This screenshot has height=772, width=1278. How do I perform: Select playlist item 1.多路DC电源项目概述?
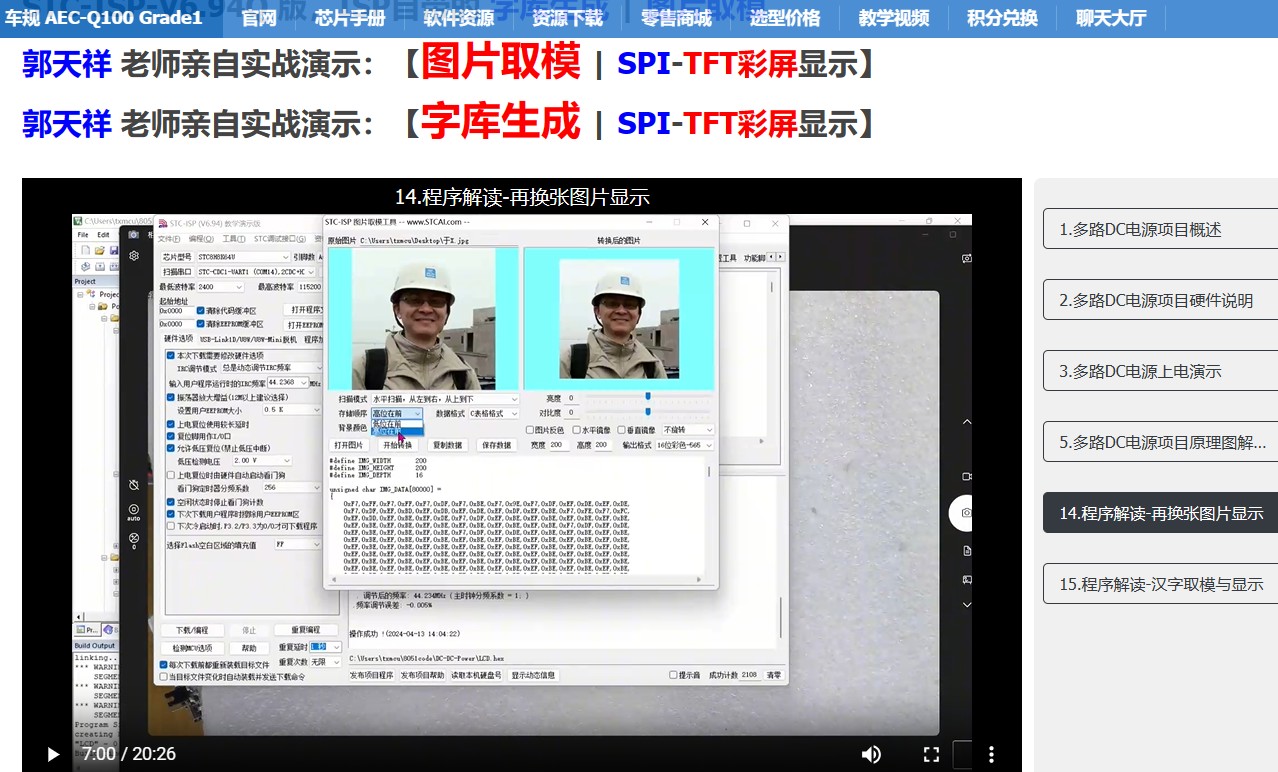pos(1160,229)
